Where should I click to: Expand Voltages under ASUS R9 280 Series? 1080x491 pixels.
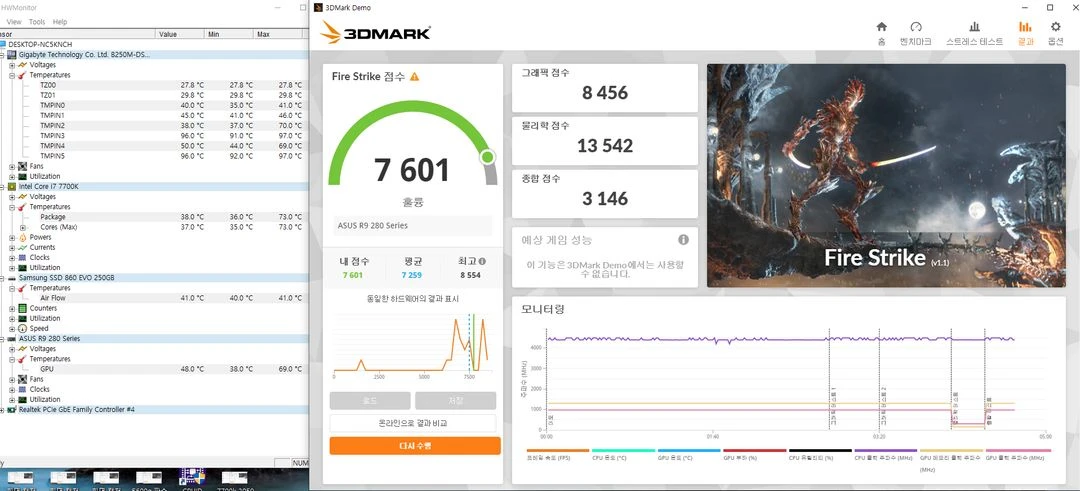(12, 349)
